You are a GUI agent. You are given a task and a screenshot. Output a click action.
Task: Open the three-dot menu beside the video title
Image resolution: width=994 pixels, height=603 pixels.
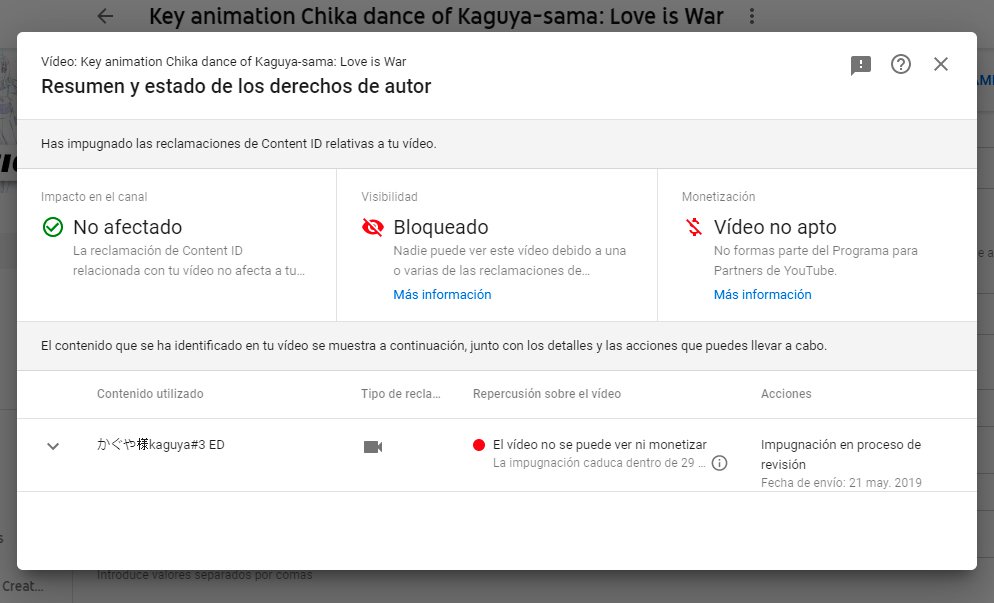click(x=752, y=16)
